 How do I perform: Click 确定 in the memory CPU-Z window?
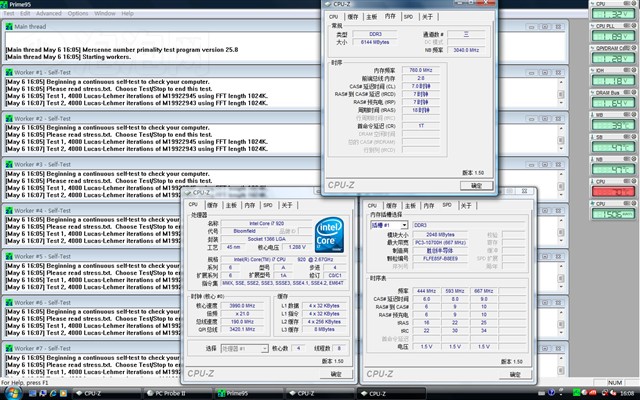(476, 186)
